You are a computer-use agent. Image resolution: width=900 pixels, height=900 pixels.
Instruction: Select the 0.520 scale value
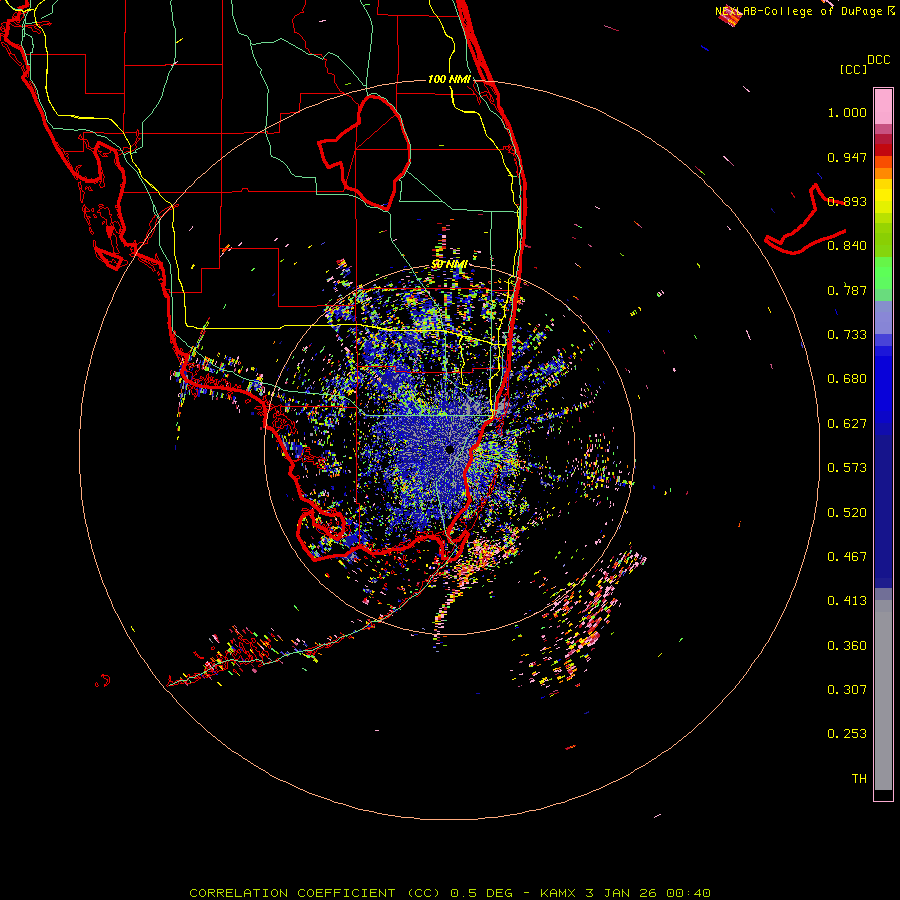pyautogui.click(x=847, y=513)
